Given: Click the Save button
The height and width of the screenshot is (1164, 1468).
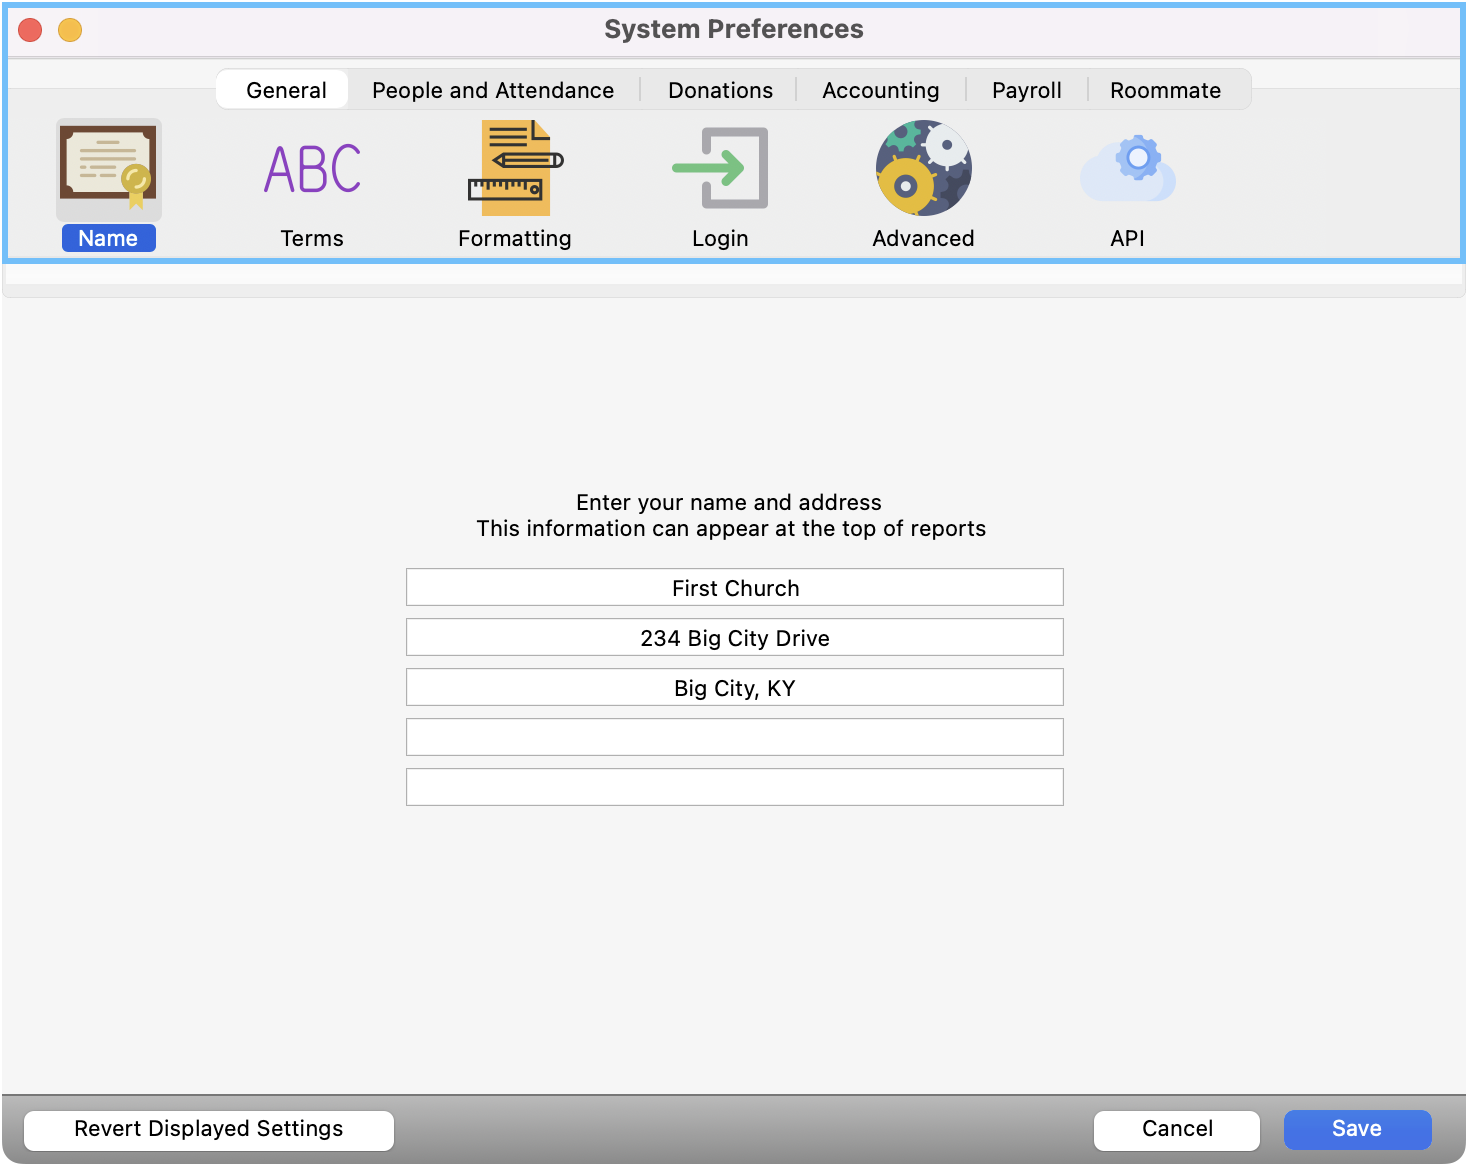Looking at the screenshot, I should click(1357, 1129).
